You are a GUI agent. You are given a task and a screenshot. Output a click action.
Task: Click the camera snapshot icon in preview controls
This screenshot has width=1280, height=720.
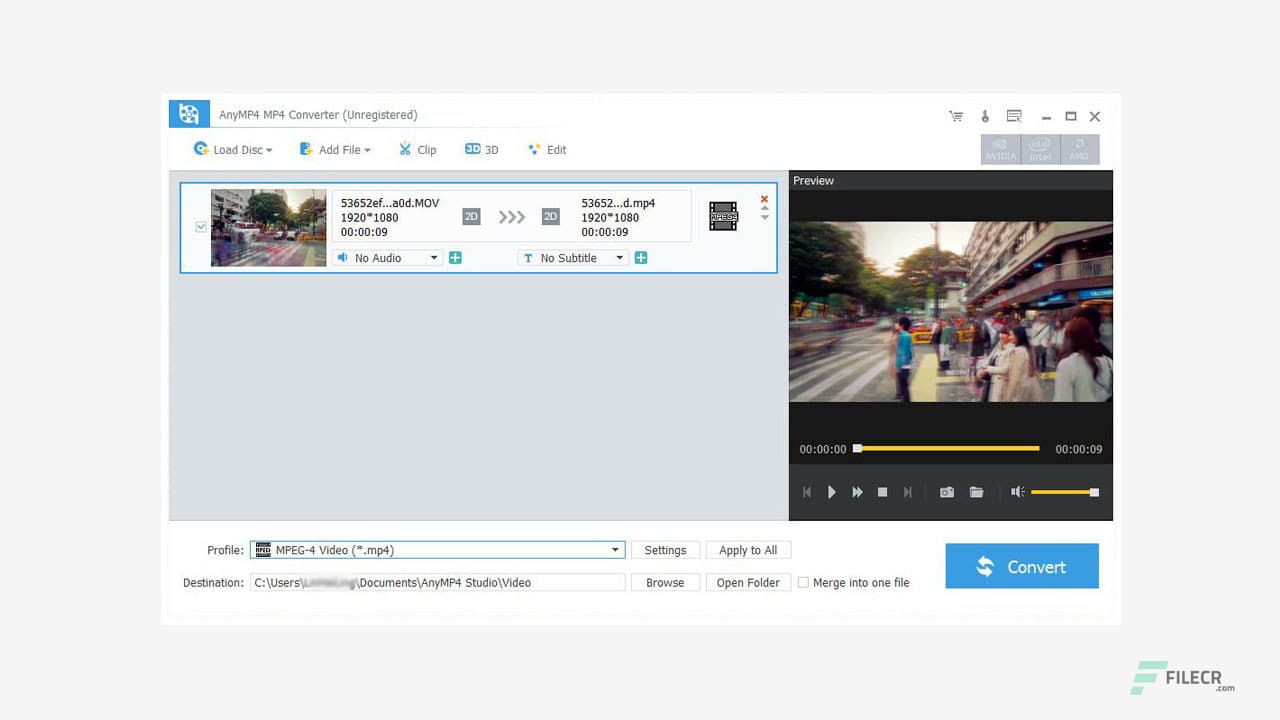coord(946,491)
